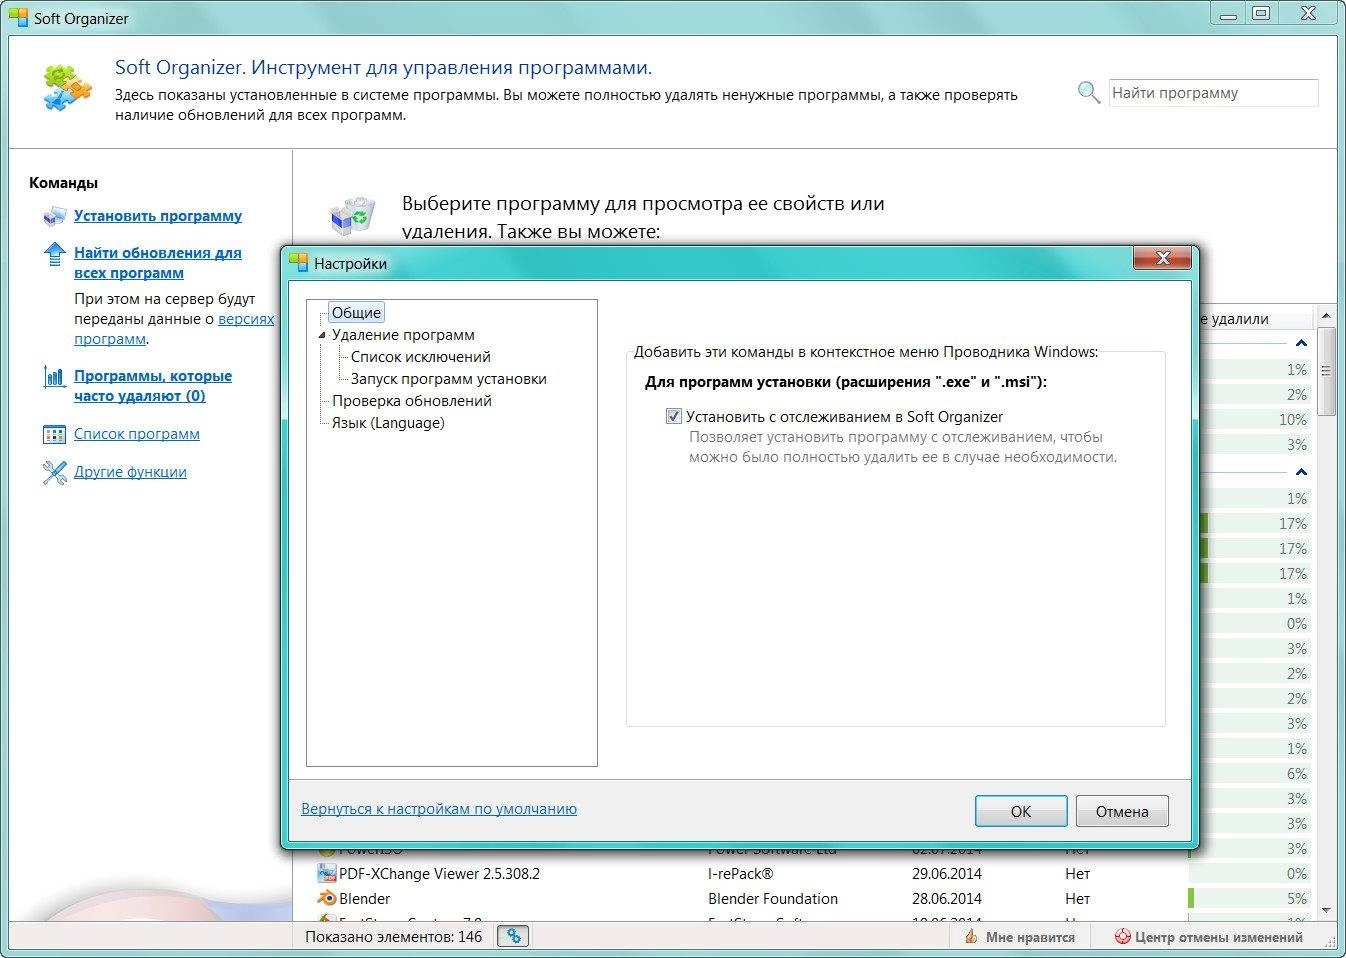Click the 5% removal value in the Blender row

(1296, 898)
